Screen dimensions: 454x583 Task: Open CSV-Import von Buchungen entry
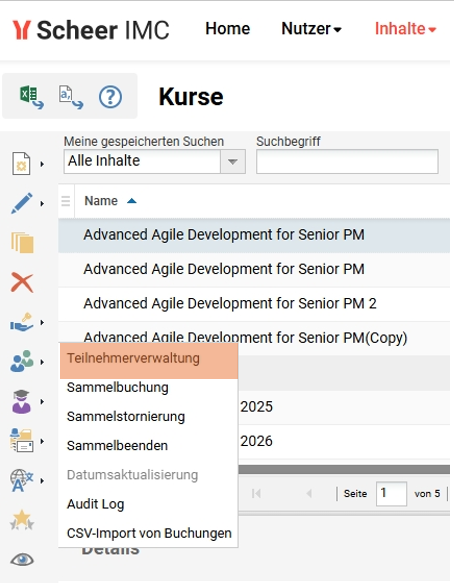(149, 533)
